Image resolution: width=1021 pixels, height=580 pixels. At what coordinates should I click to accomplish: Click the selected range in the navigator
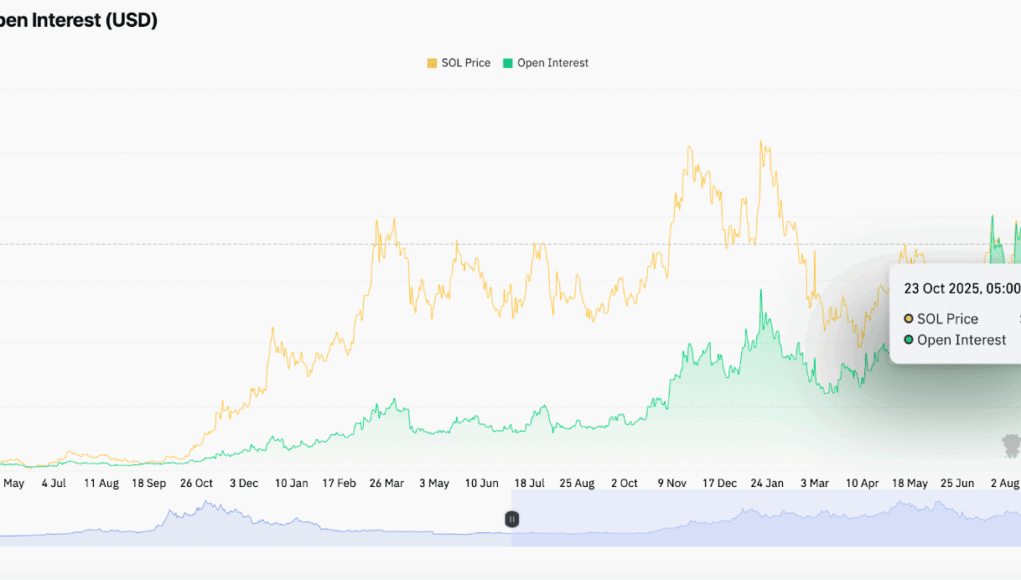760,519
